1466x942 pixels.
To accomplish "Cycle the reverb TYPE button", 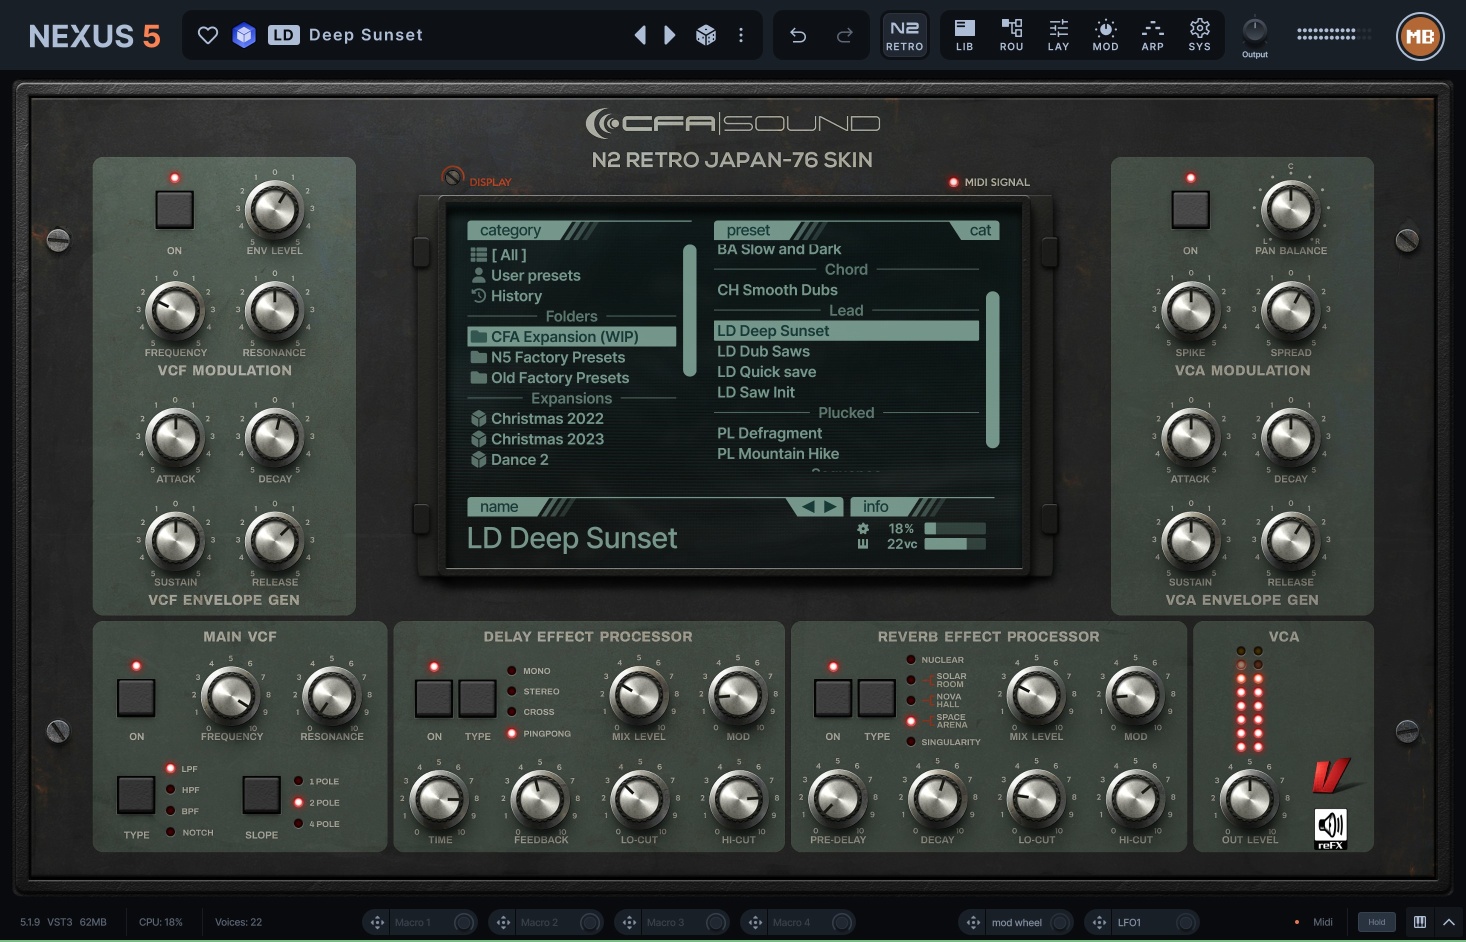I will [x=876, y=698].
